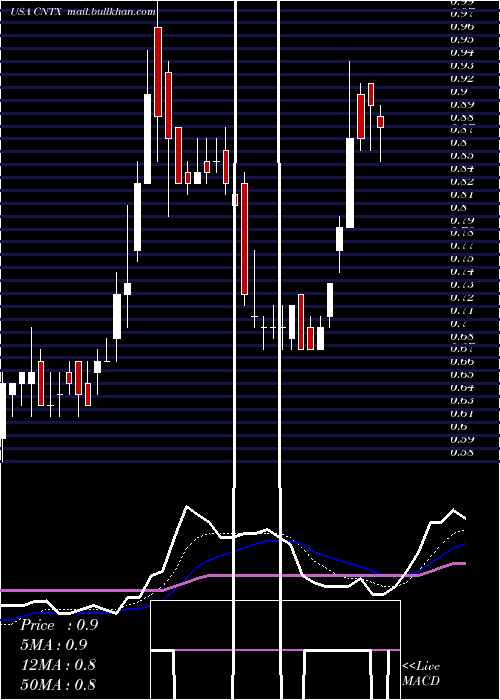Pick the 0.74 price axis value
The width and height of the screenshot is (500, 700).
461,271
